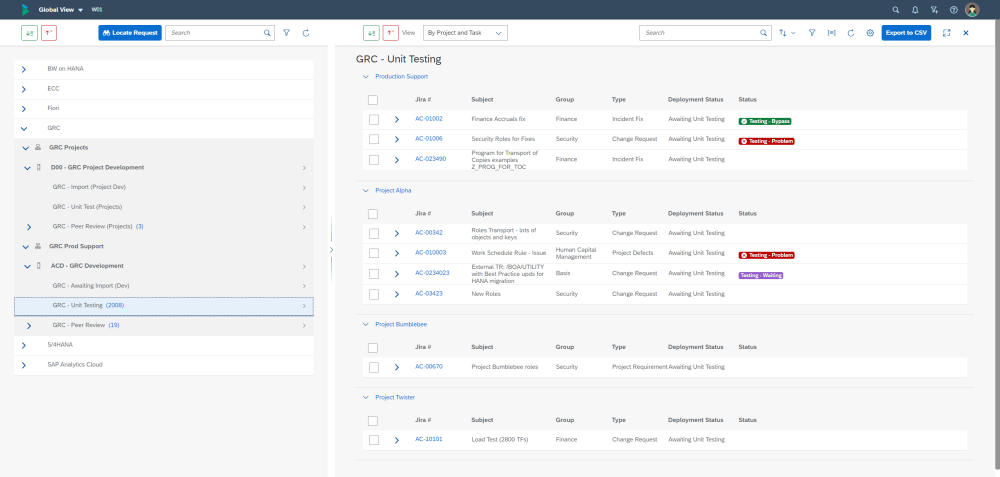
Task: Open settings gear in right toolbar
Action: (x=870, y=33)
